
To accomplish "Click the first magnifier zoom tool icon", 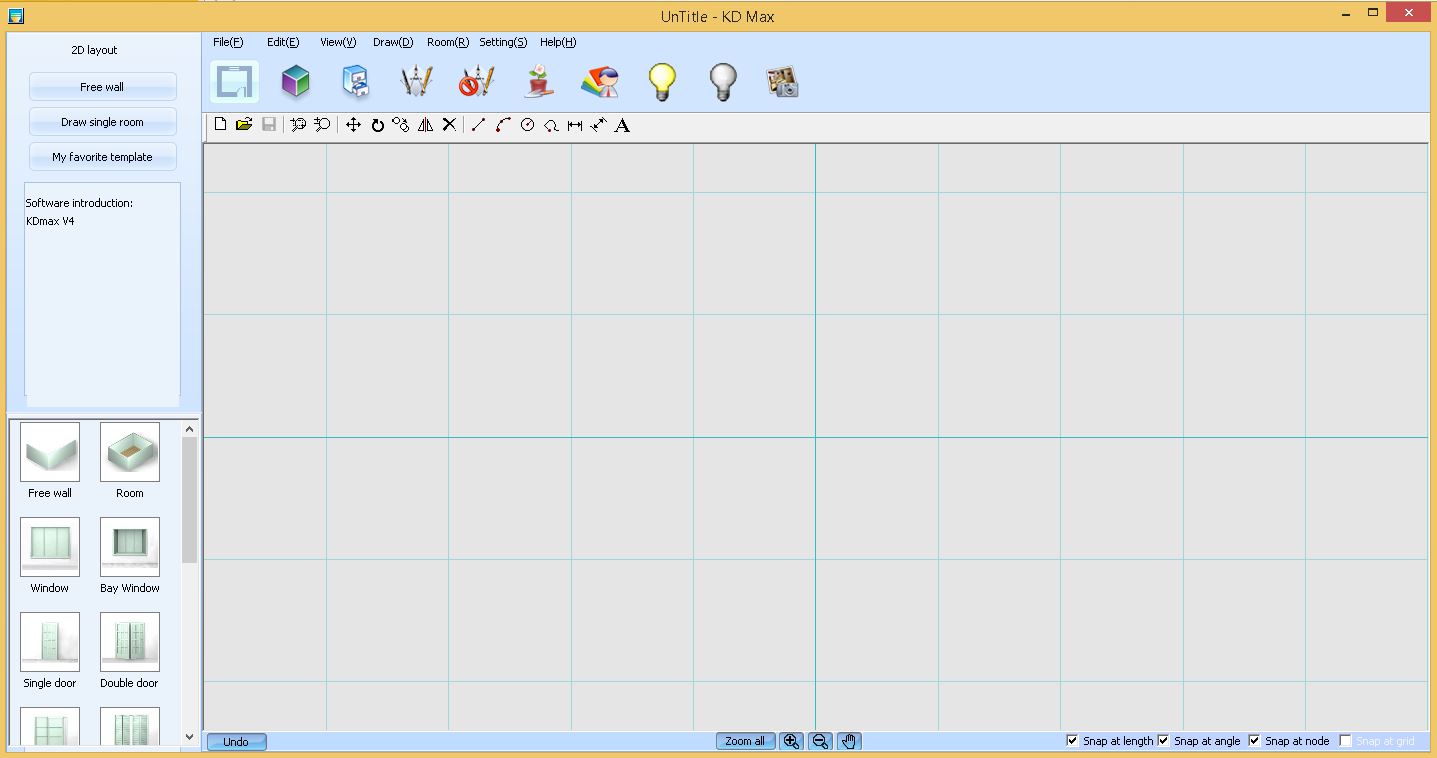I will pyautogui.click(x=298, y=125).
